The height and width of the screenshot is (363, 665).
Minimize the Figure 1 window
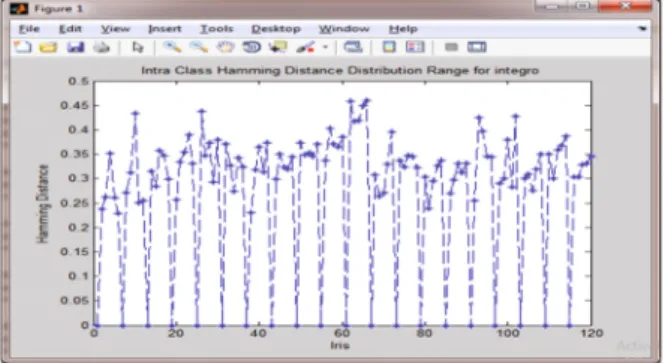point(551,6)
